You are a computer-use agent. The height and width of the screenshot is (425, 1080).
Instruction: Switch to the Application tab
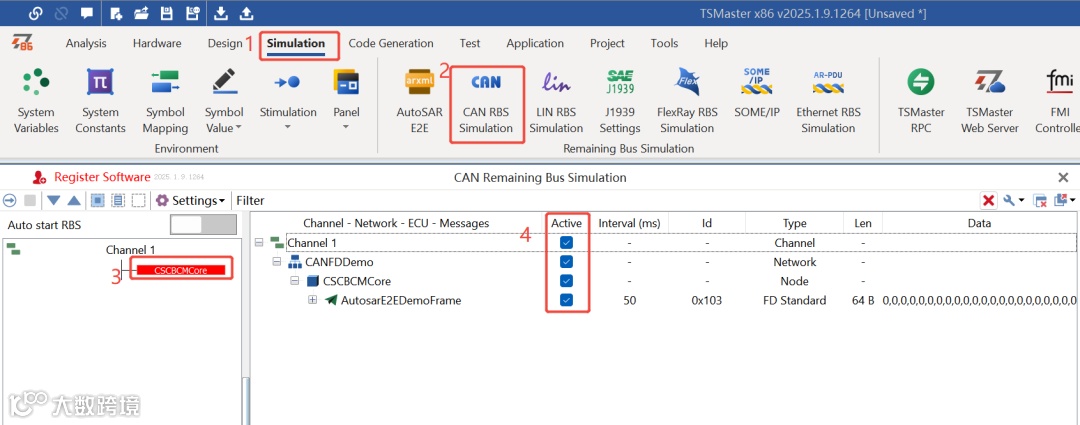535,43
